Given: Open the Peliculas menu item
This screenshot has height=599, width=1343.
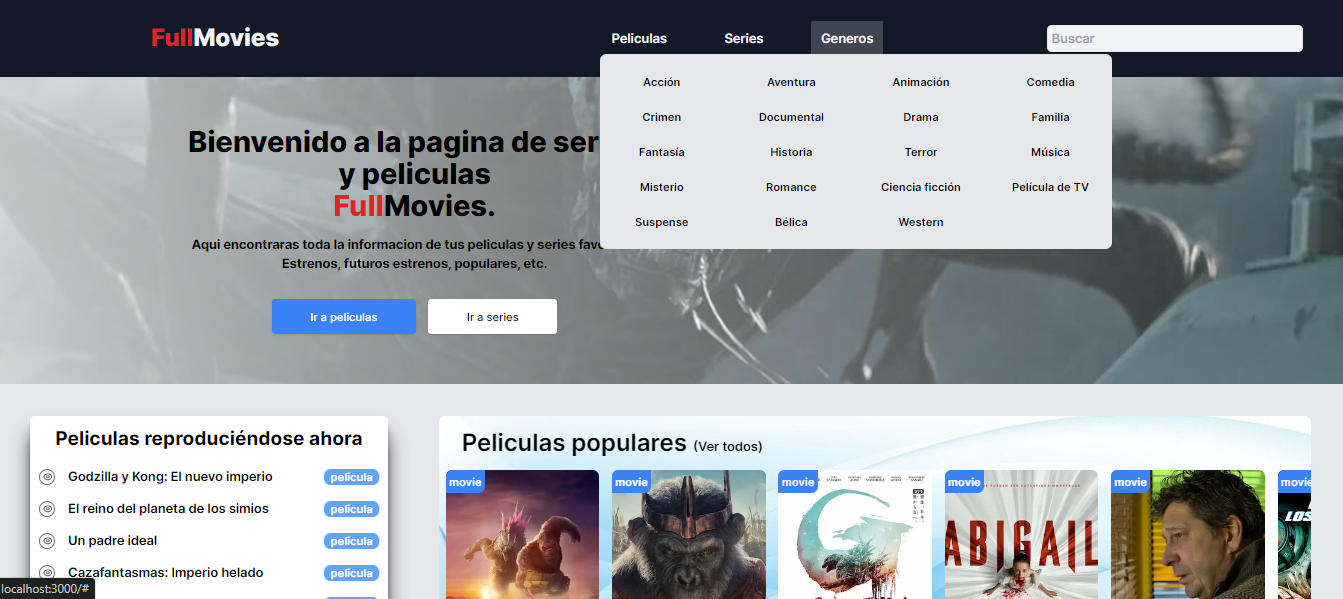Looking at the screenshot, I should click(639, 38).
